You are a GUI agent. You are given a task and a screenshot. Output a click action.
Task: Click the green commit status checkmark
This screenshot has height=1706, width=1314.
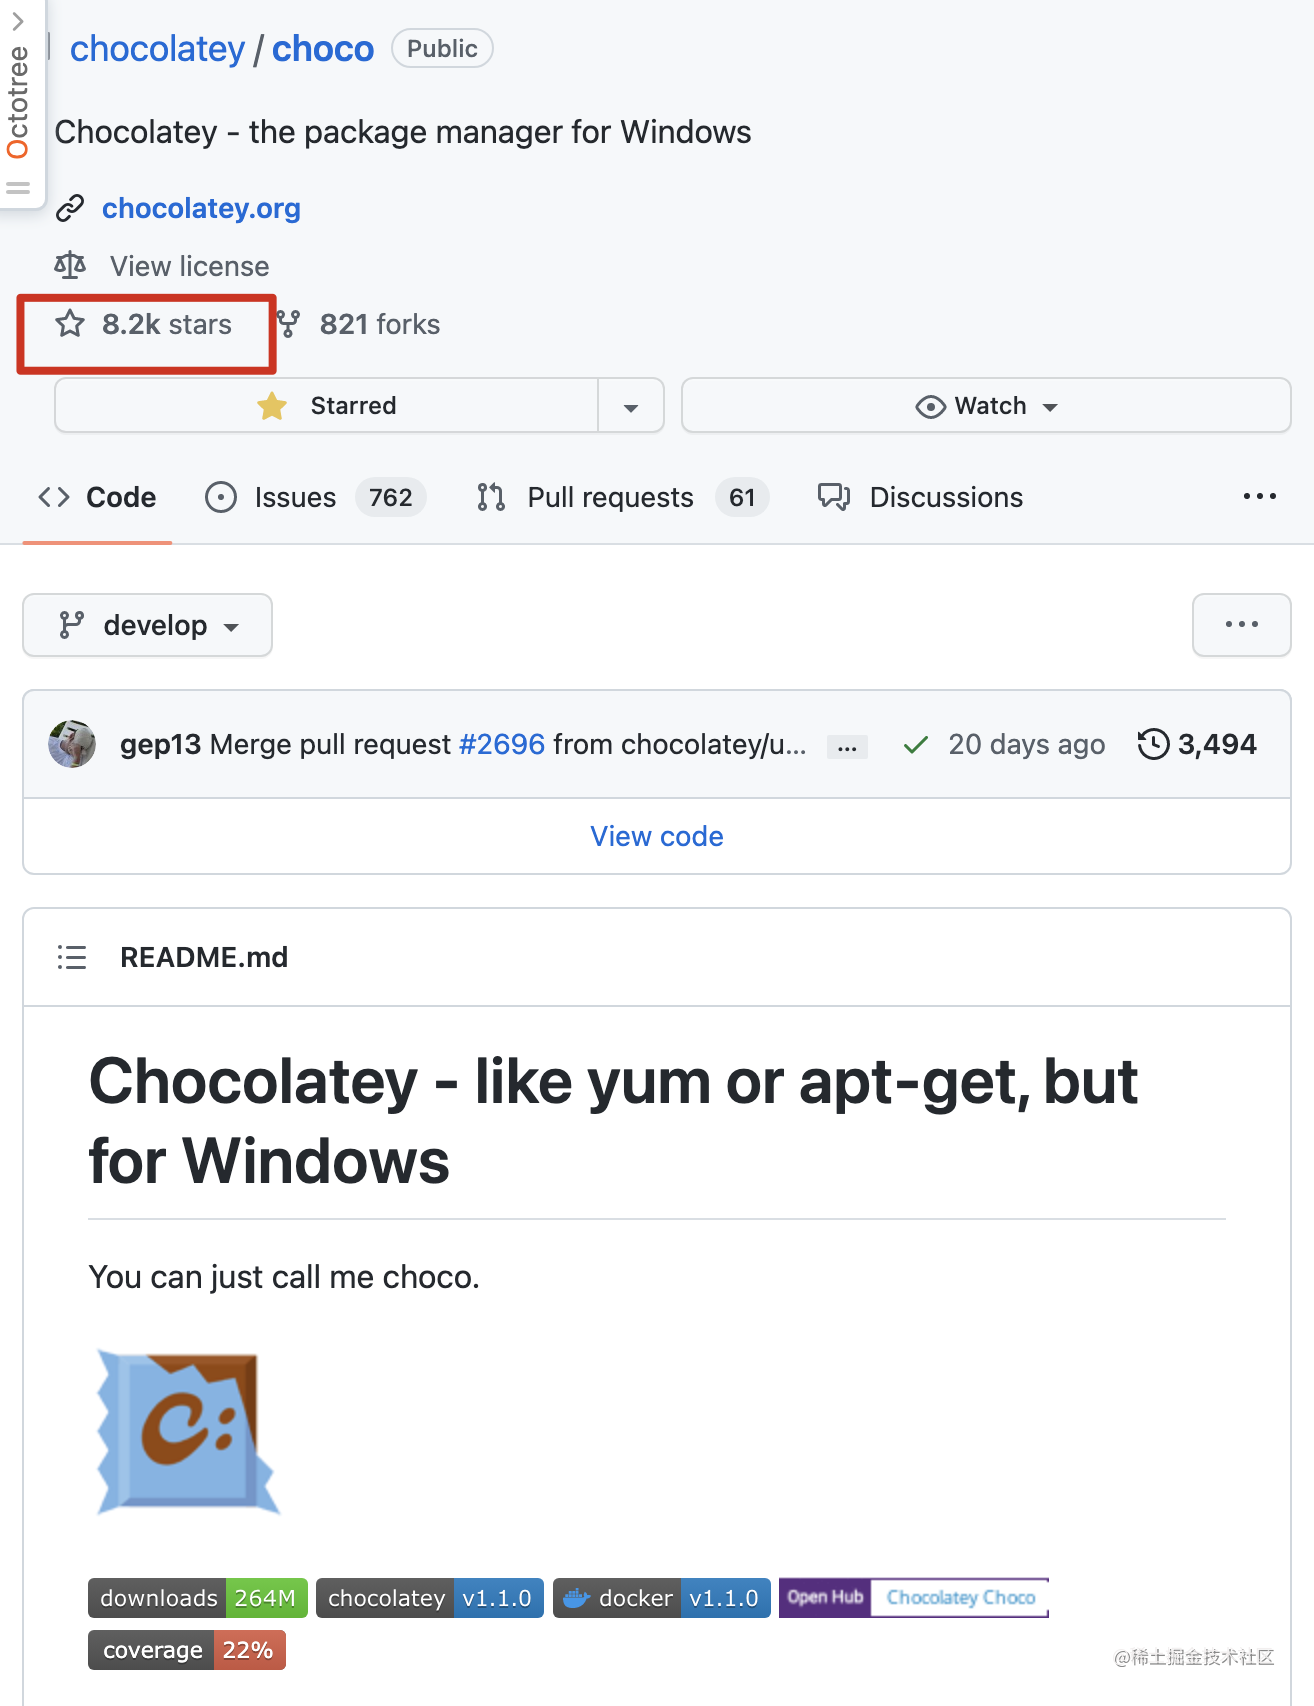(915, 745)
